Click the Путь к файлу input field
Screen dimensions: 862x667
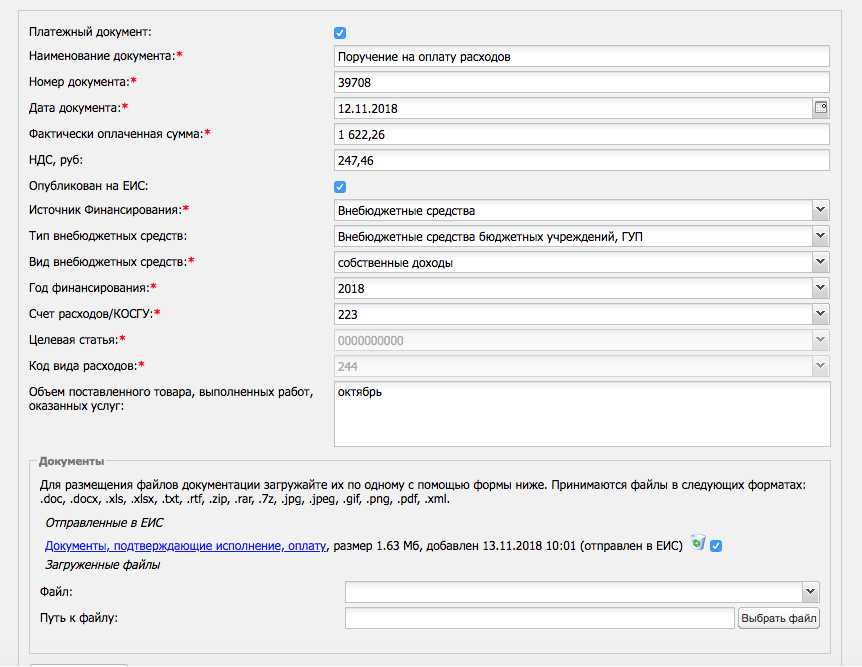tap(540, 618)
